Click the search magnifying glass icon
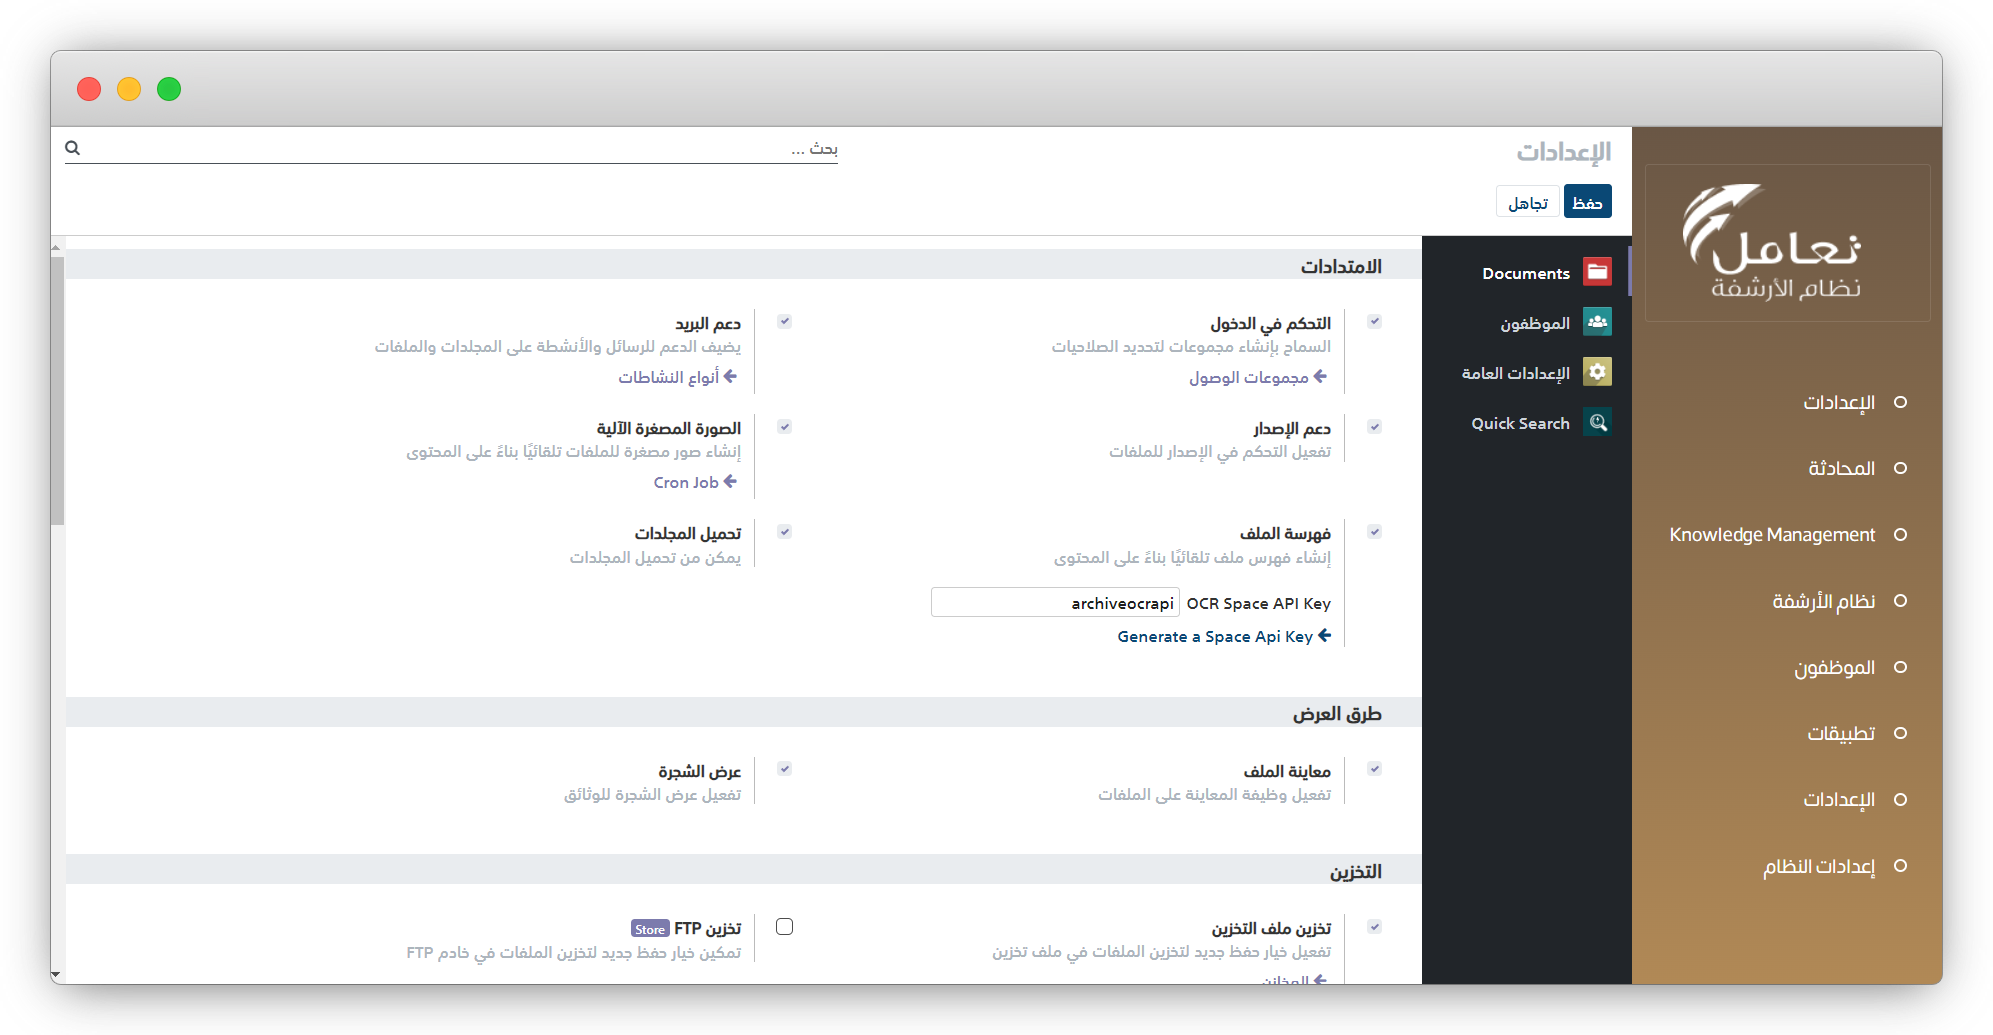This screenshot has width=1993, height=1035. (x=73, y=148)
